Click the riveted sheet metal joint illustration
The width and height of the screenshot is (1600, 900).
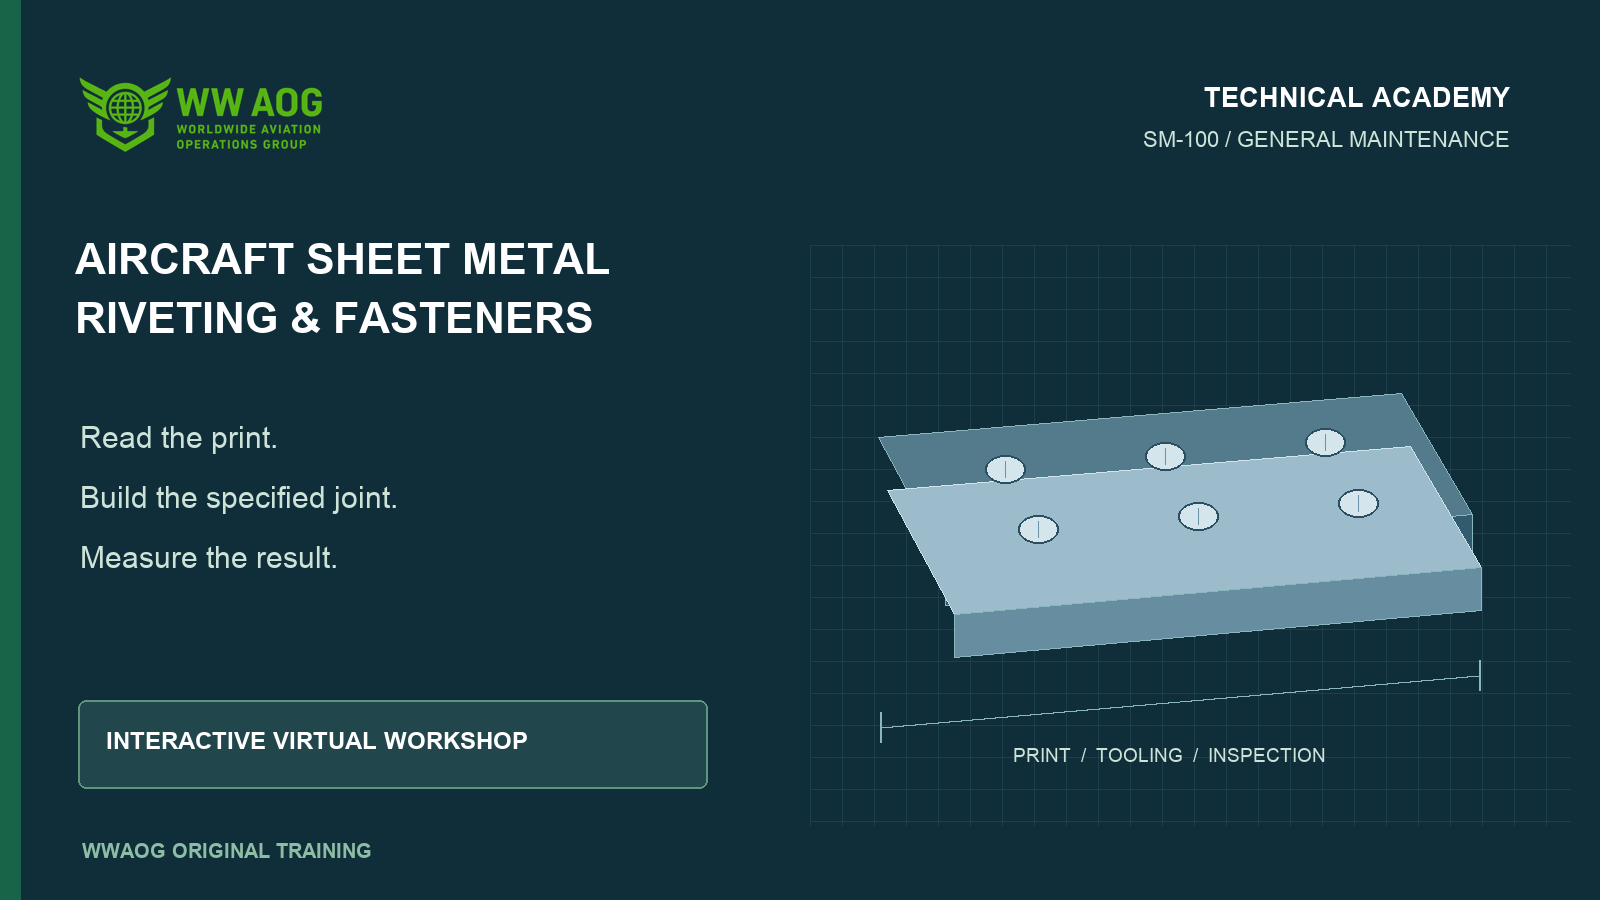coord(1180,525)
